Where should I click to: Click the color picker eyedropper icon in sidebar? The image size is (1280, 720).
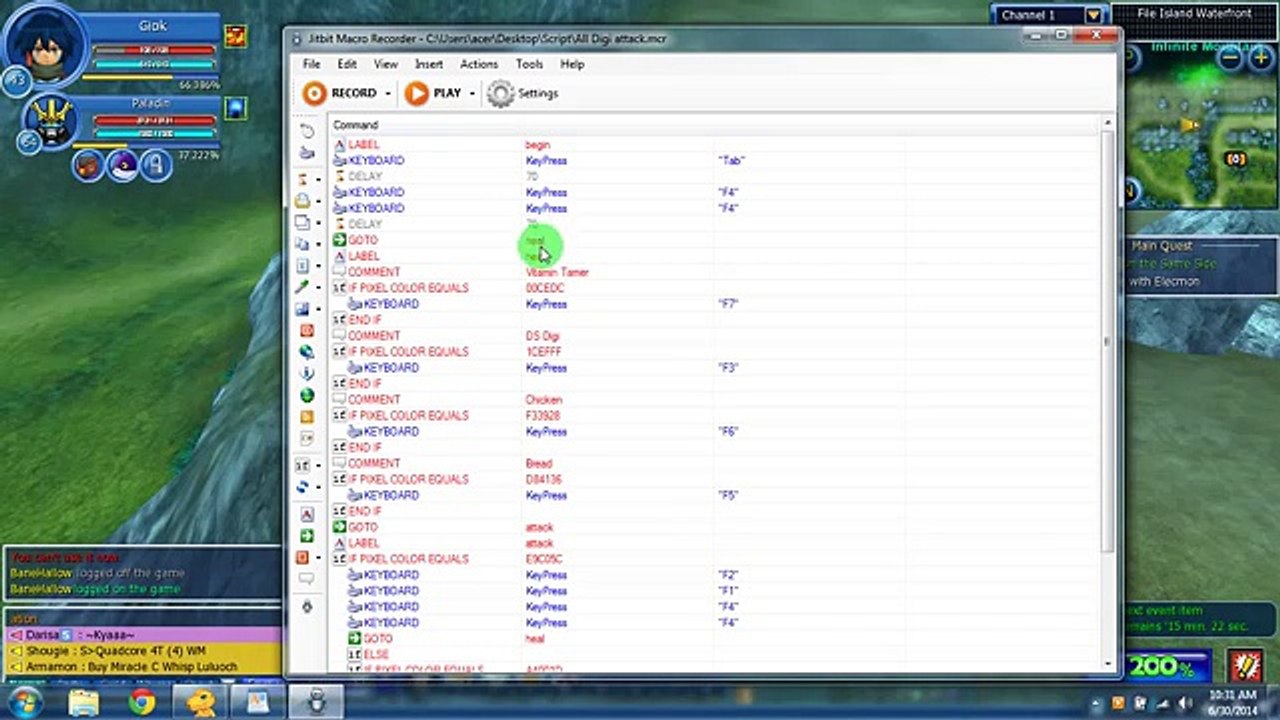(303, 287)
